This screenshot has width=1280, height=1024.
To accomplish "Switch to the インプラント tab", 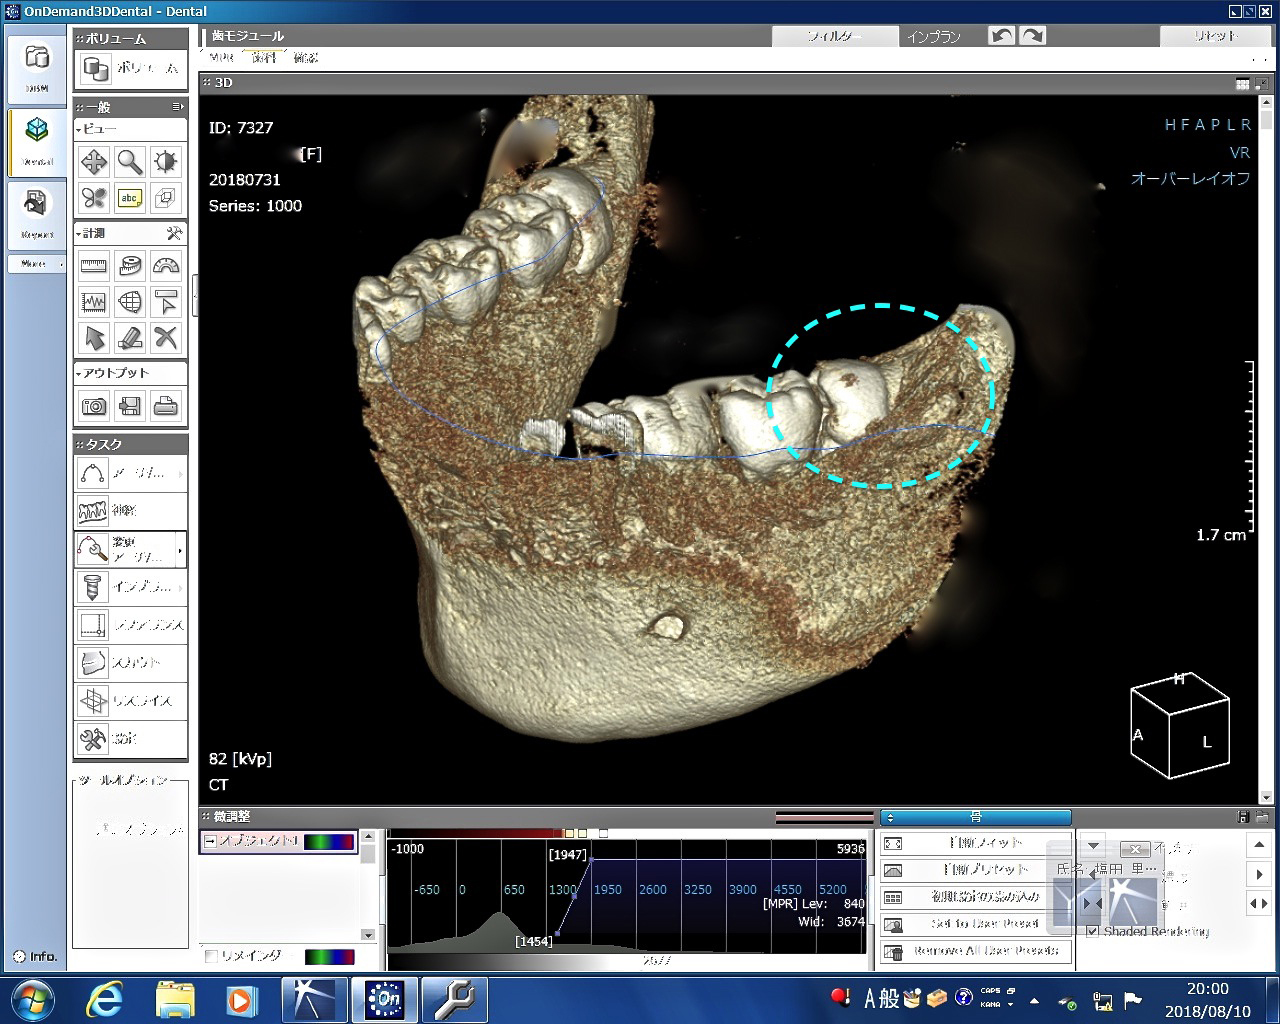I will coord(933,37).
